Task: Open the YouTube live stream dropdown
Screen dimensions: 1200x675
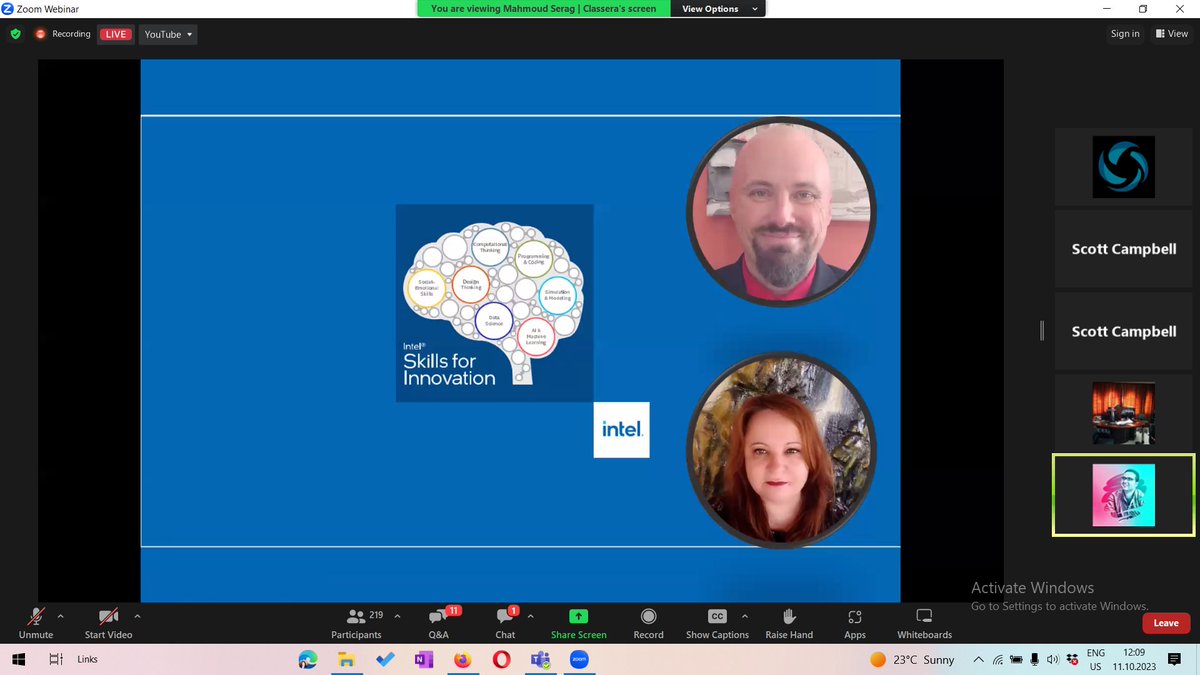Action: (168, 34)
